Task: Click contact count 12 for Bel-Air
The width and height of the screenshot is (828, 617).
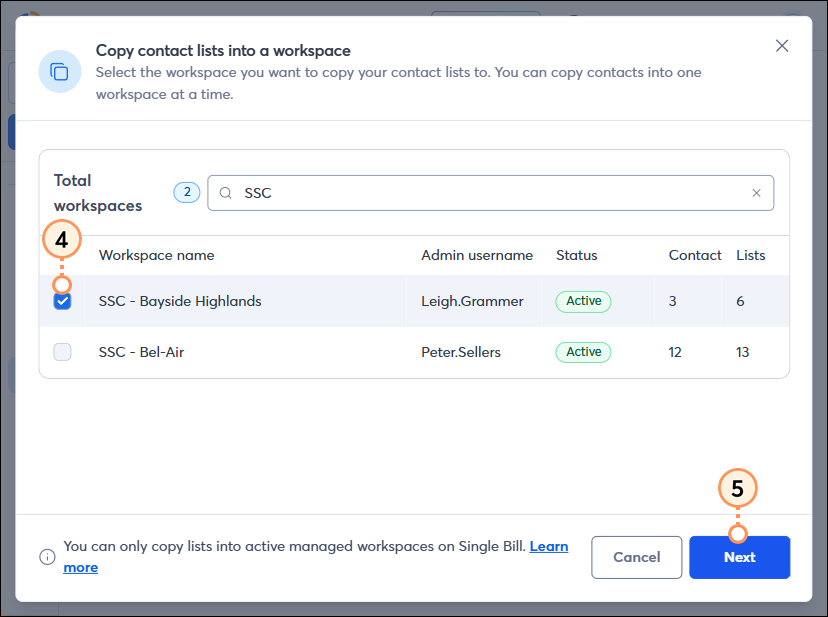Action: coord(675,352)
